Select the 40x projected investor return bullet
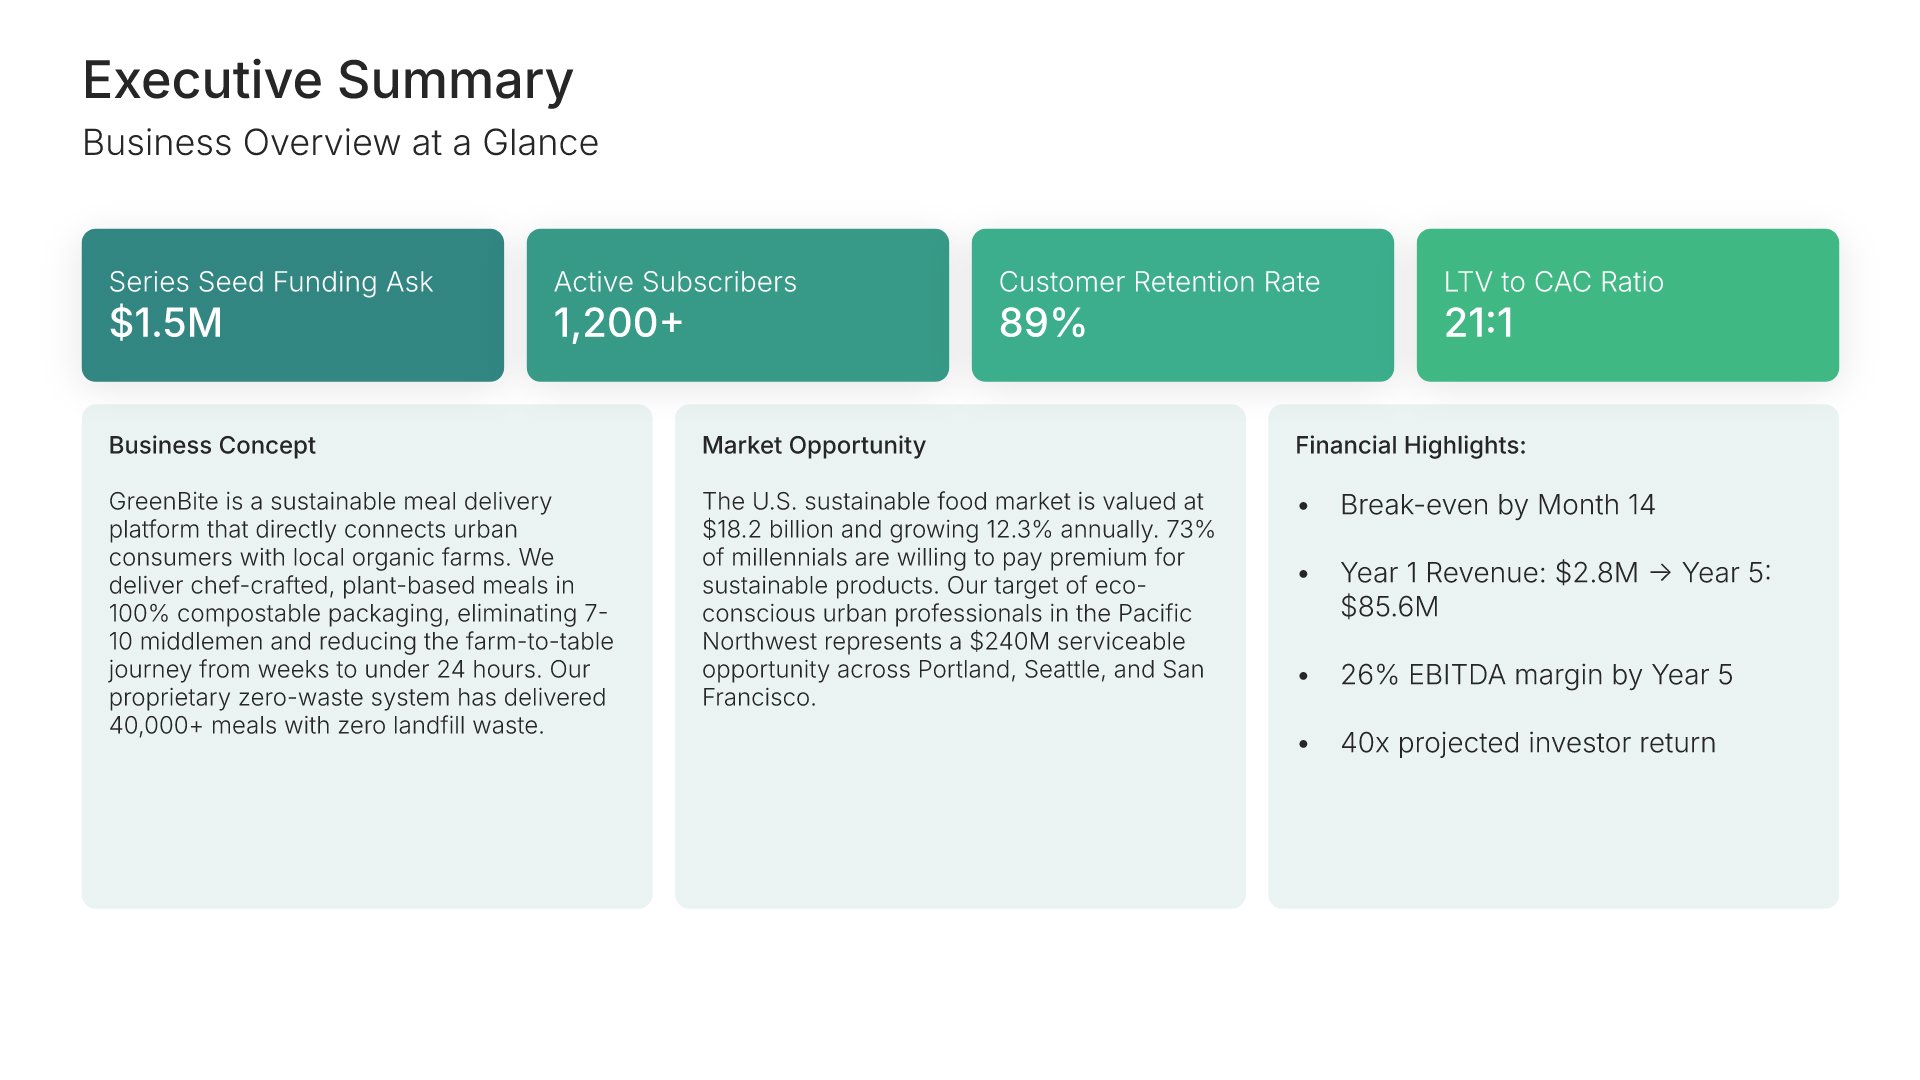 (x=1527, y=743)
